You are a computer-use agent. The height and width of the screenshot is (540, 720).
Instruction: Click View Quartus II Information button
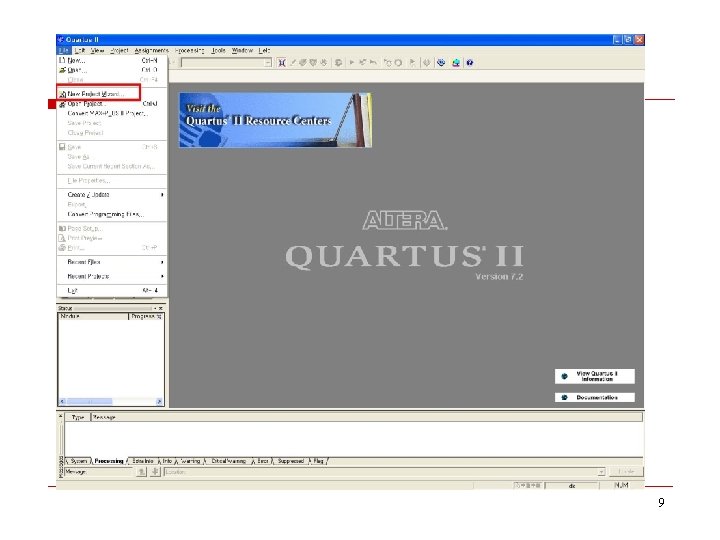pyautogui.click(x=595, y=376)
